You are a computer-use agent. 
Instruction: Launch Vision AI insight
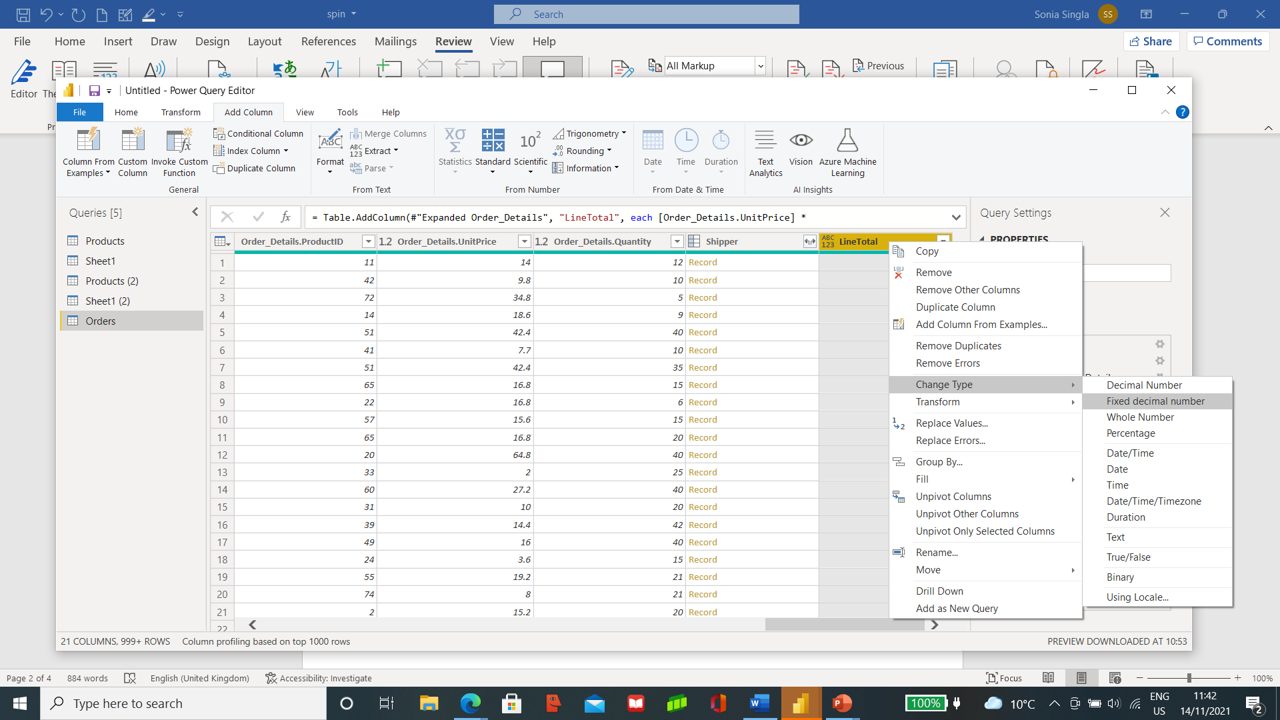pos(801,148)
